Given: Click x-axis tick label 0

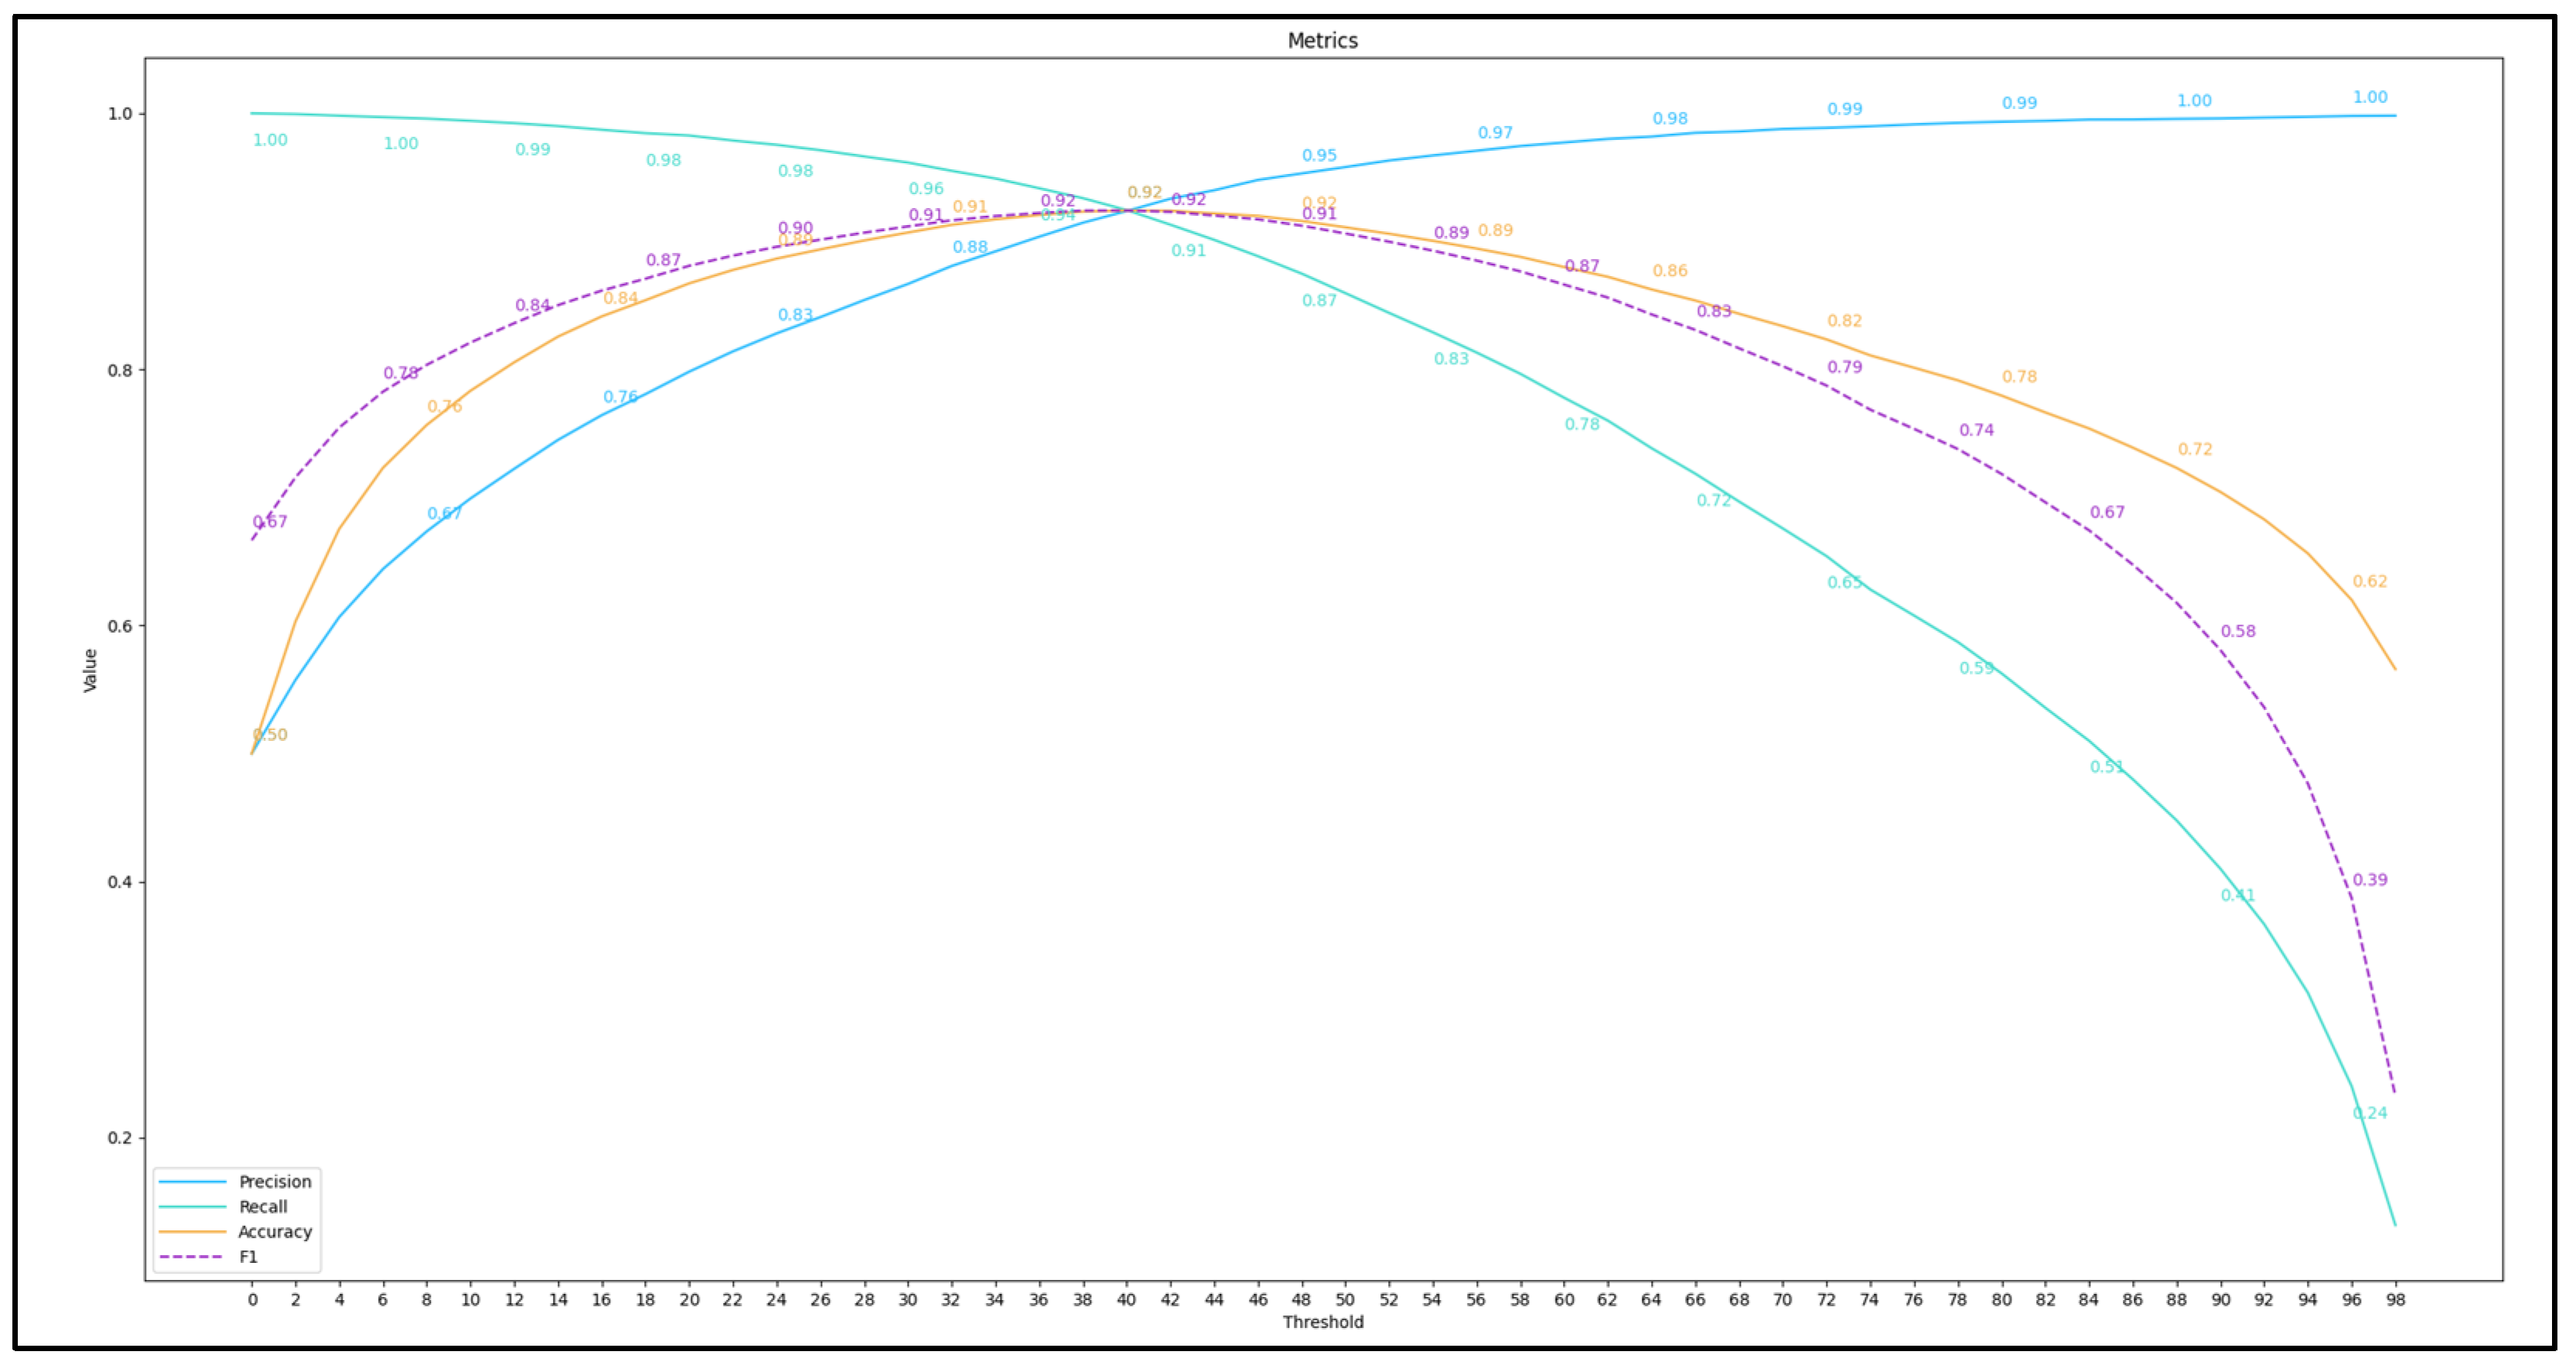Looking at the screenshot, I should pos(252,1299).
